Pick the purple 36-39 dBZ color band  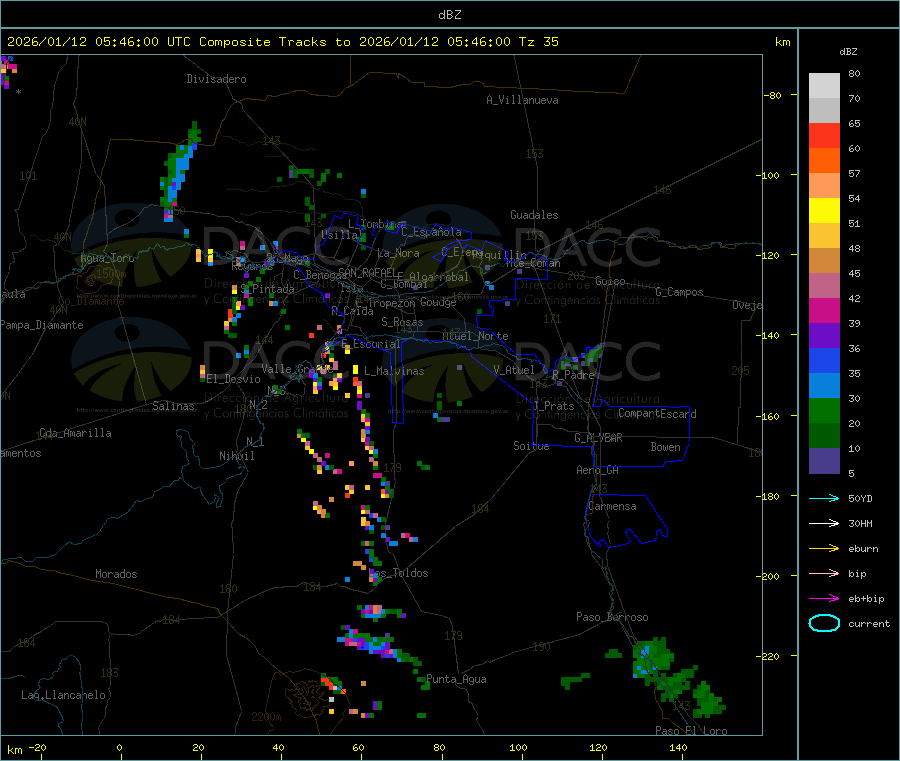click(824, 336)
